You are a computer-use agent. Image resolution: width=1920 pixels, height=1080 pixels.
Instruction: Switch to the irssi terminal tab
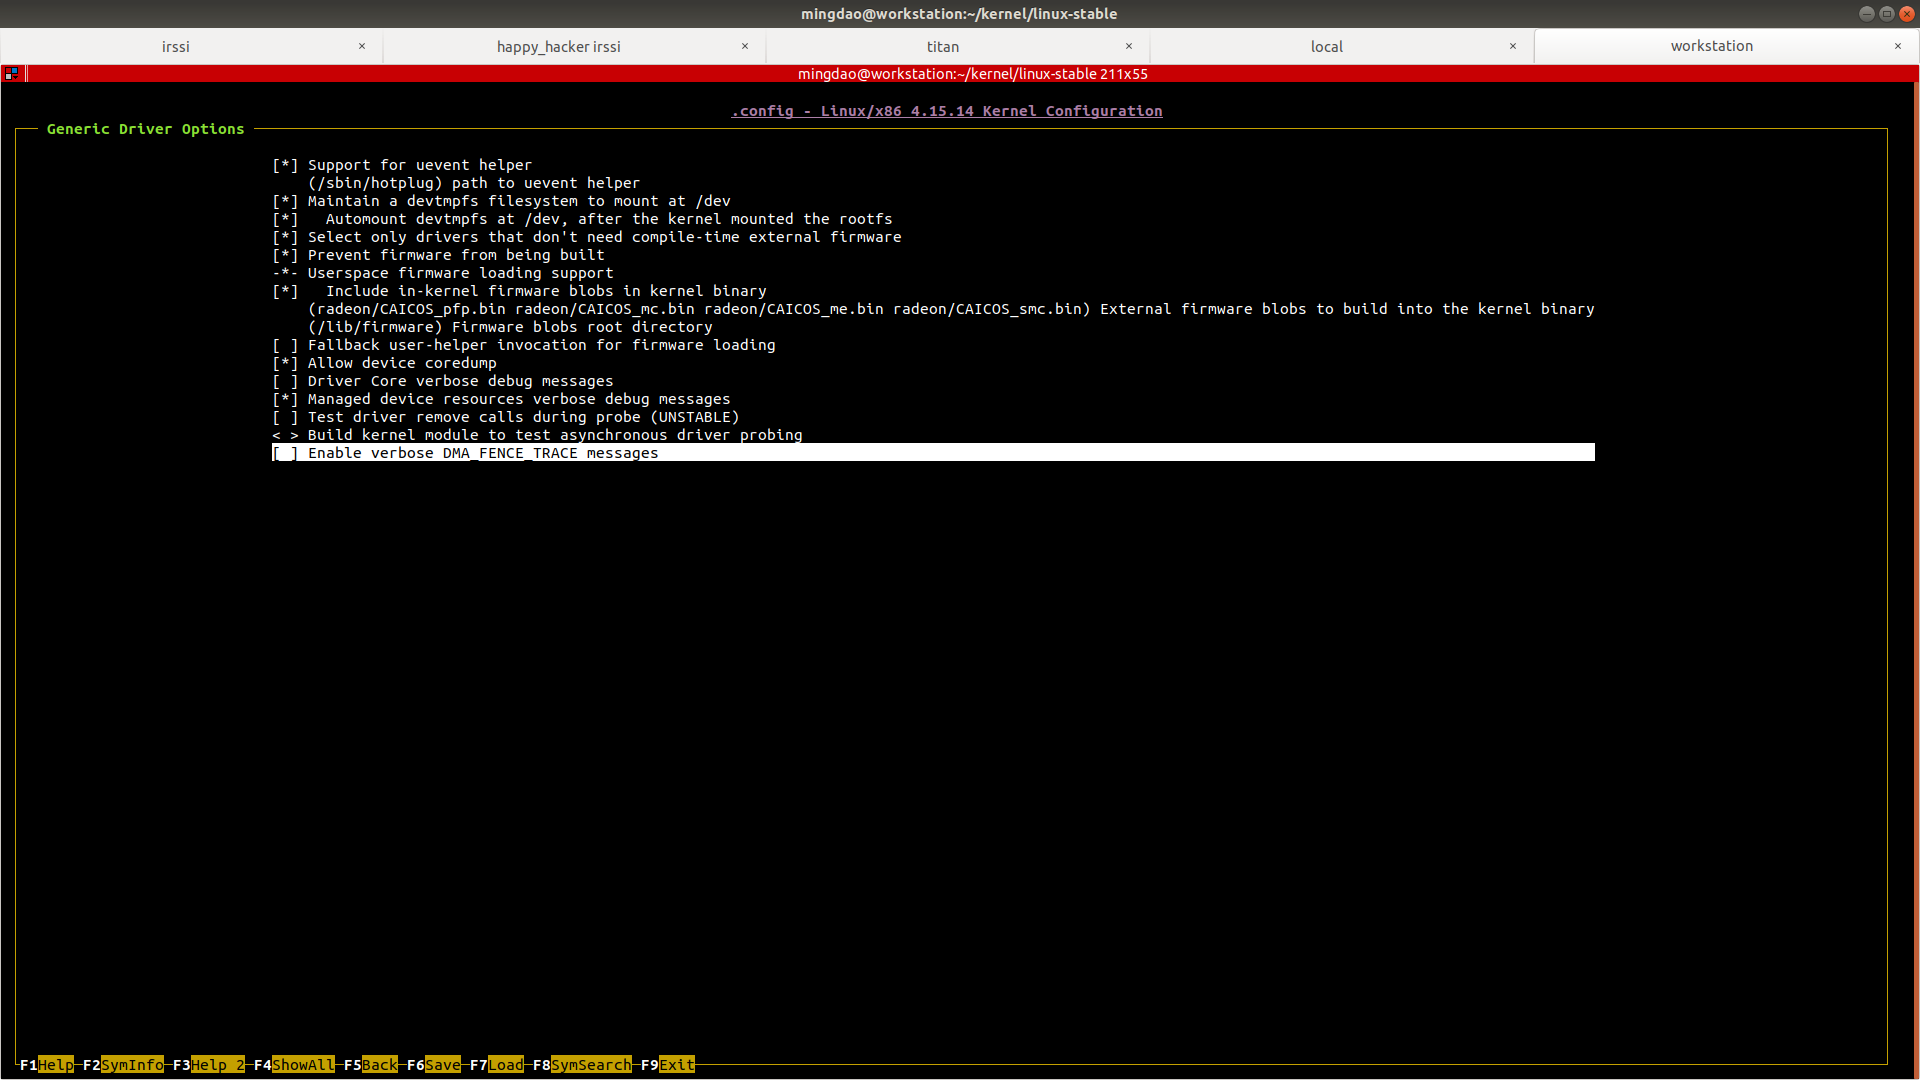(176, 47)
